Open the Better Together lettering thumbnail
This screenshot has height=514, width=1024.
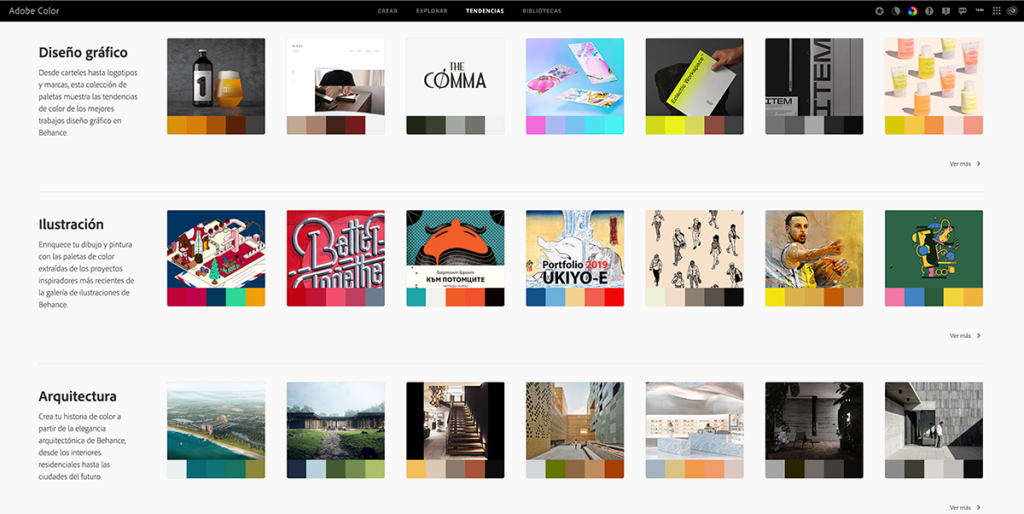point(336,249)
